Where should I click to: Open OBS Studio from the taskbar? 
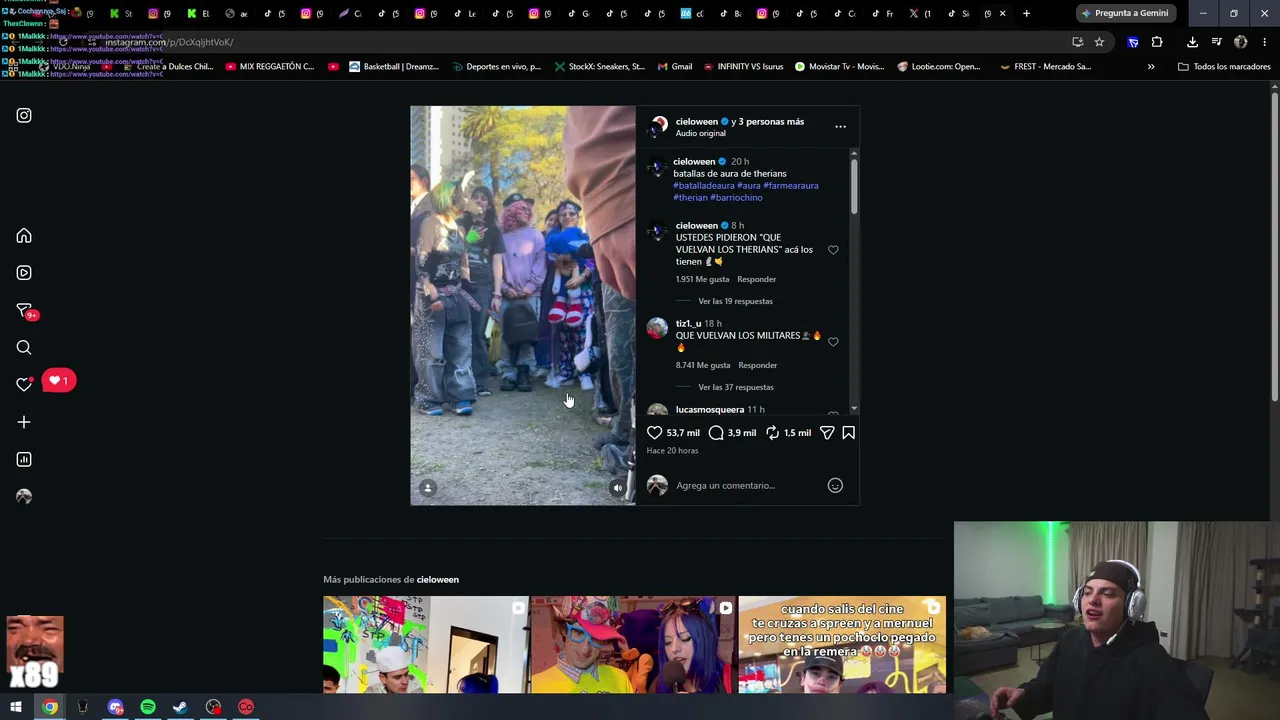213,707
